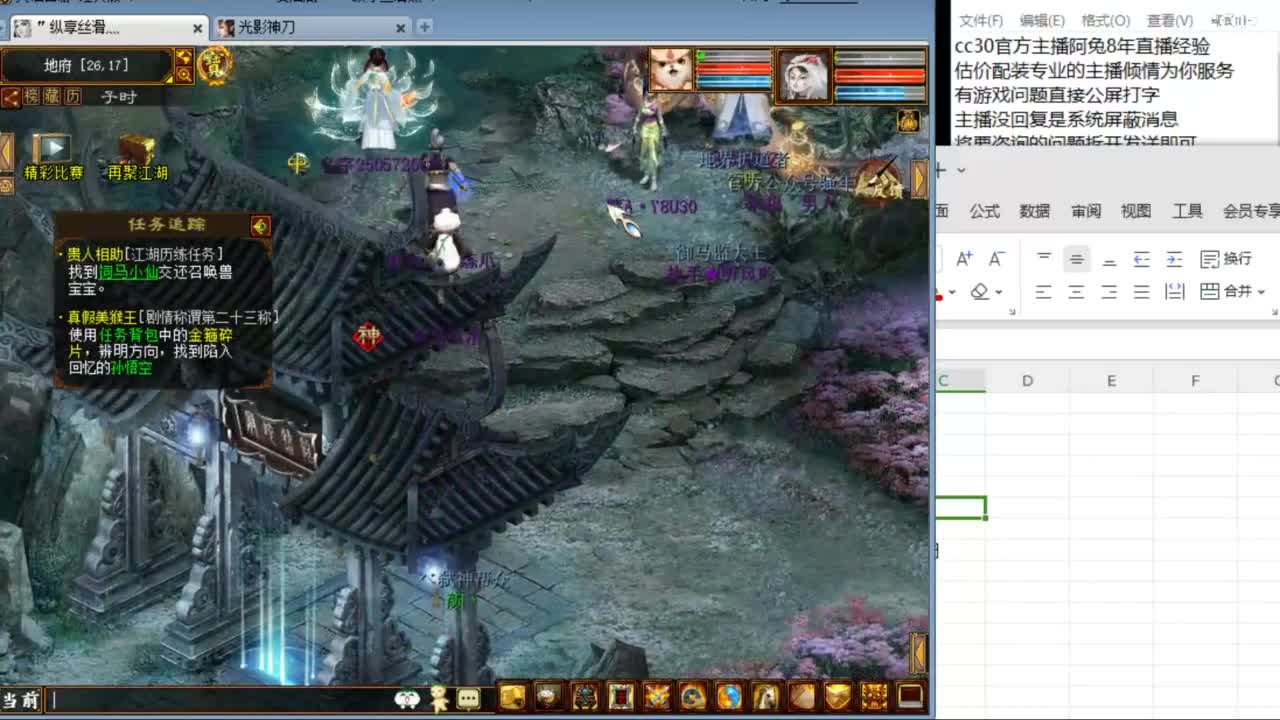Open the red screen system icon
The height and width of the screenshot is (720, 1280).
910,696
